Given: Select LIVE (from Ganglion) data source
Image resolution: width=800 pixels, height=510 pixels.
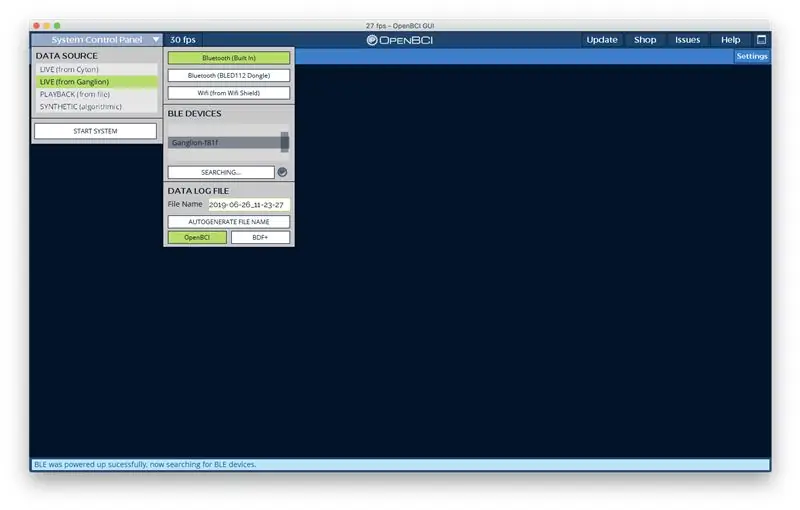Looking at the screenshot, I should click(96, 82).
